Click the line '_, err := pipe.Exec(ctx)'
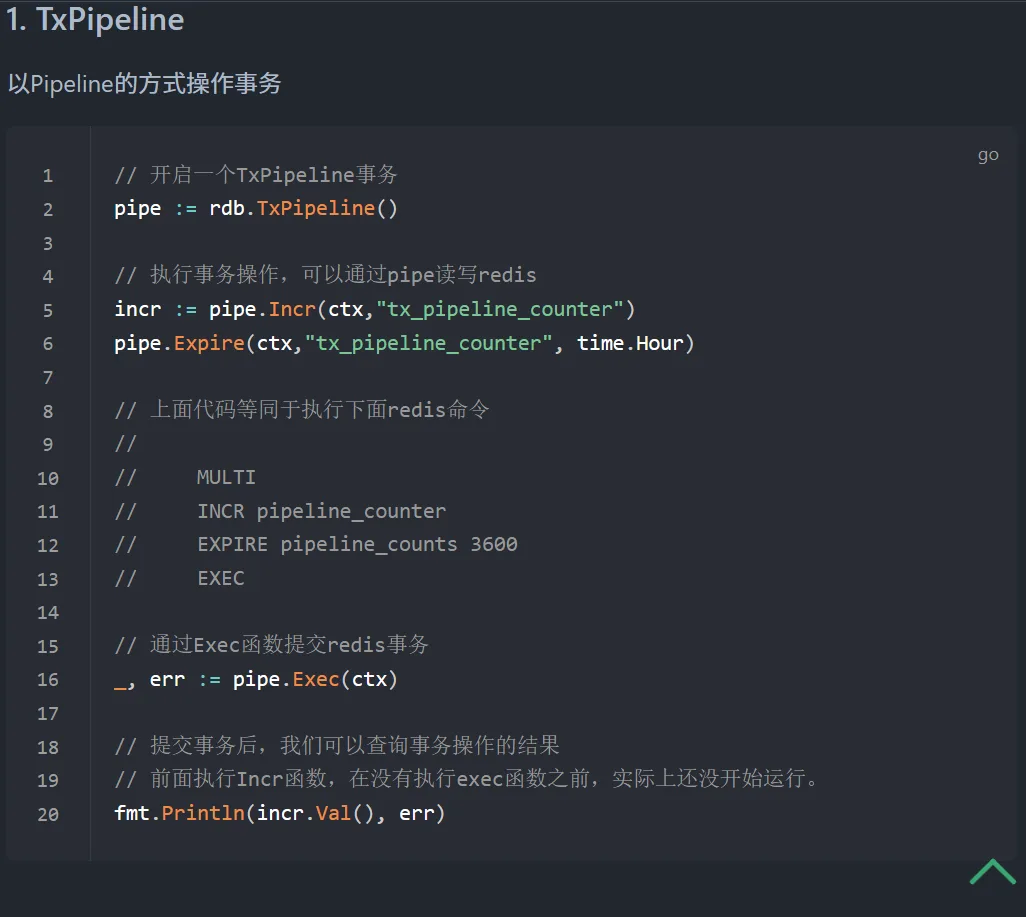Screen dimensions: 1026x917 [x=256, y=679]
